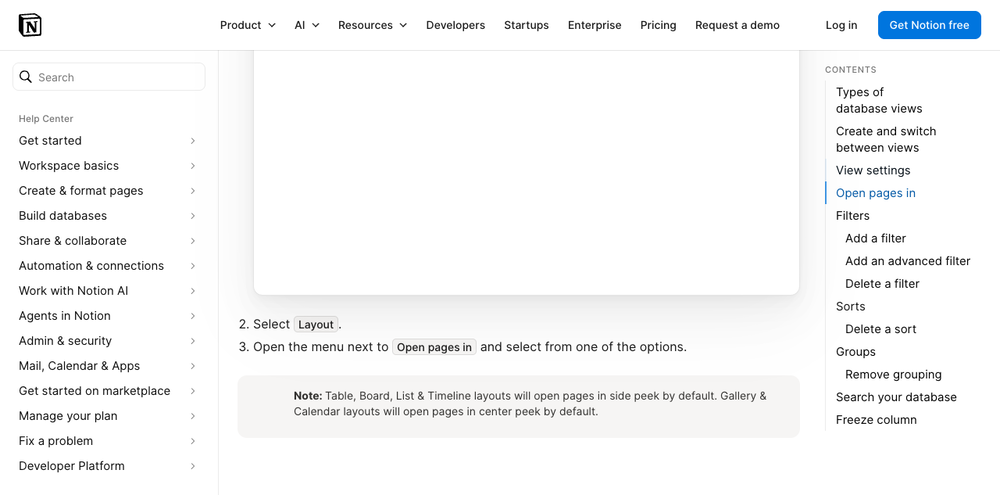The width and height of the screenshot is (1000, 495).
Task: Click the Layout inline label
Action: pos(316,324)
